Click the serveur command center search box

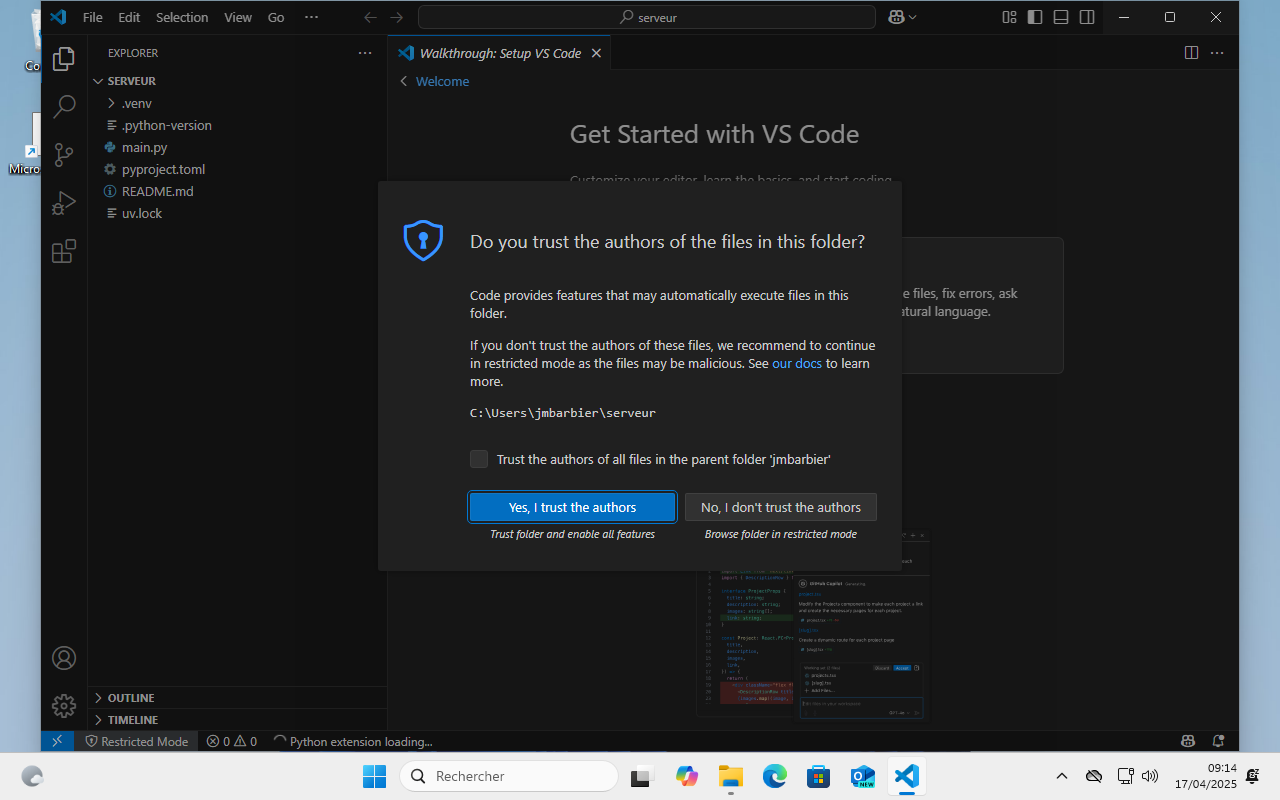[x=647, y=17]
